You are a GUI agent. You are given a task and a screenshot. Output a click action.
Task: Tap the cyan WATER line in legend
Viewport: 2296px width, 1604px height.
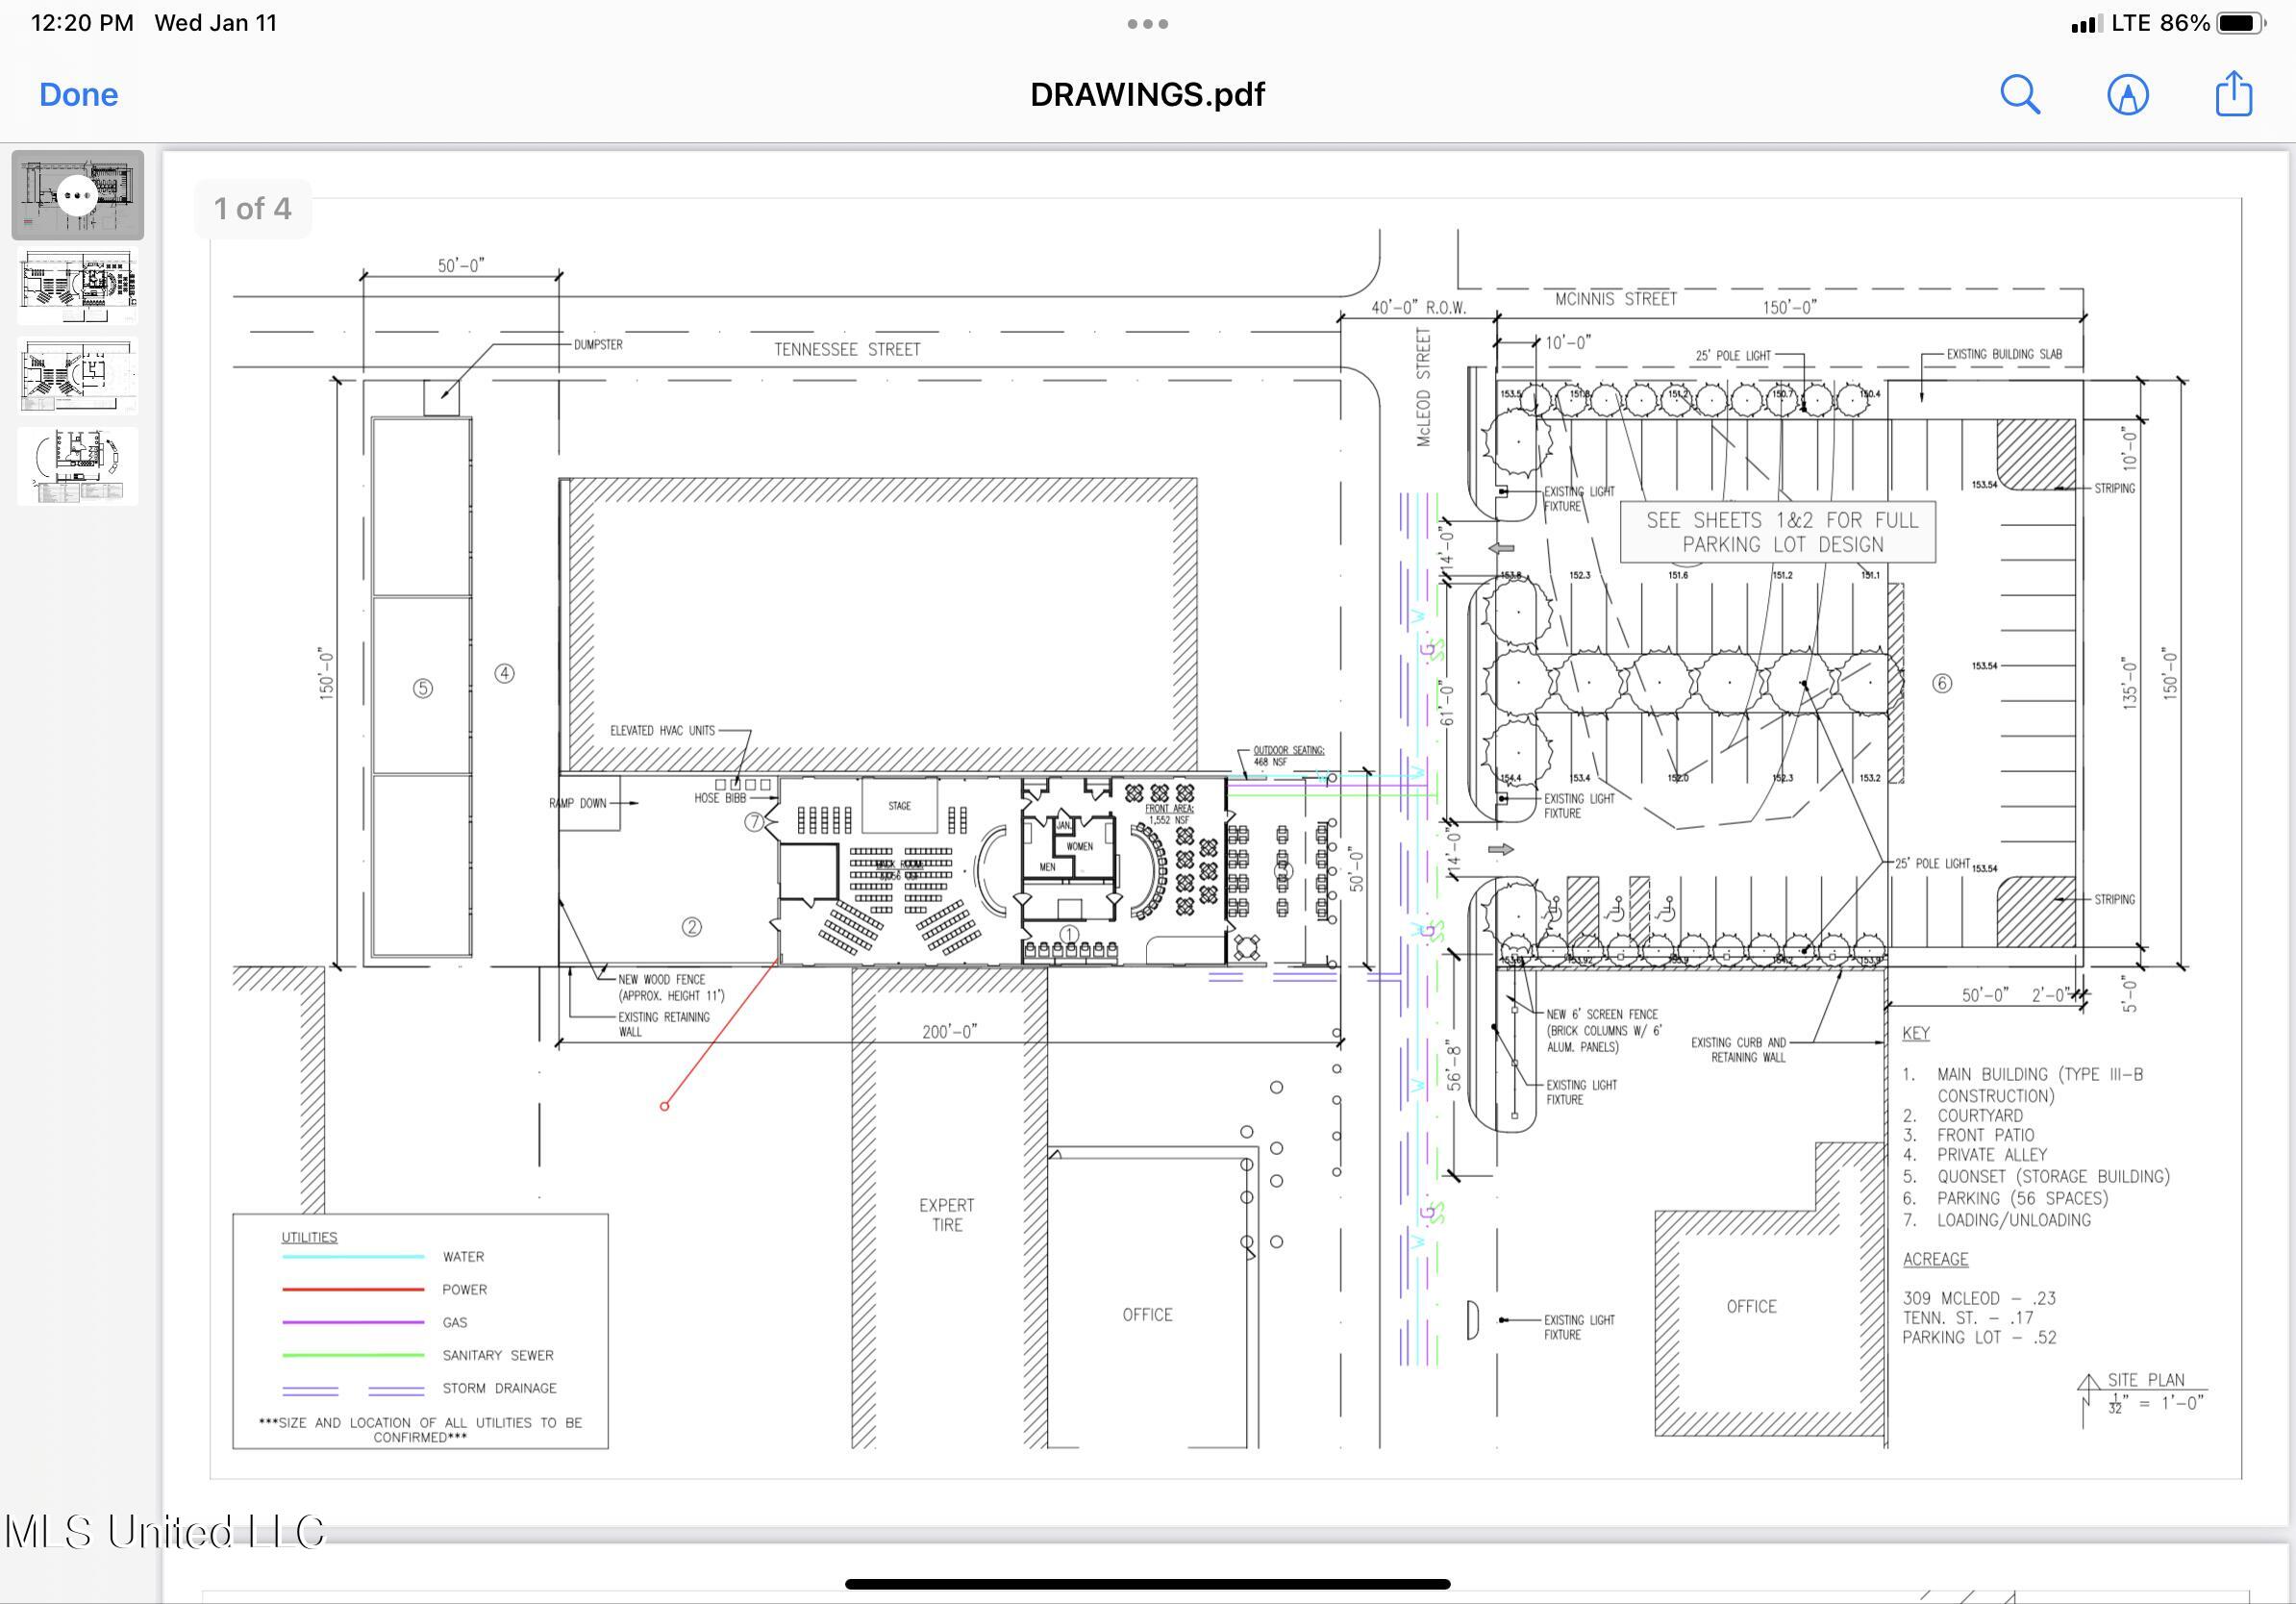[x=353, y=1256]
